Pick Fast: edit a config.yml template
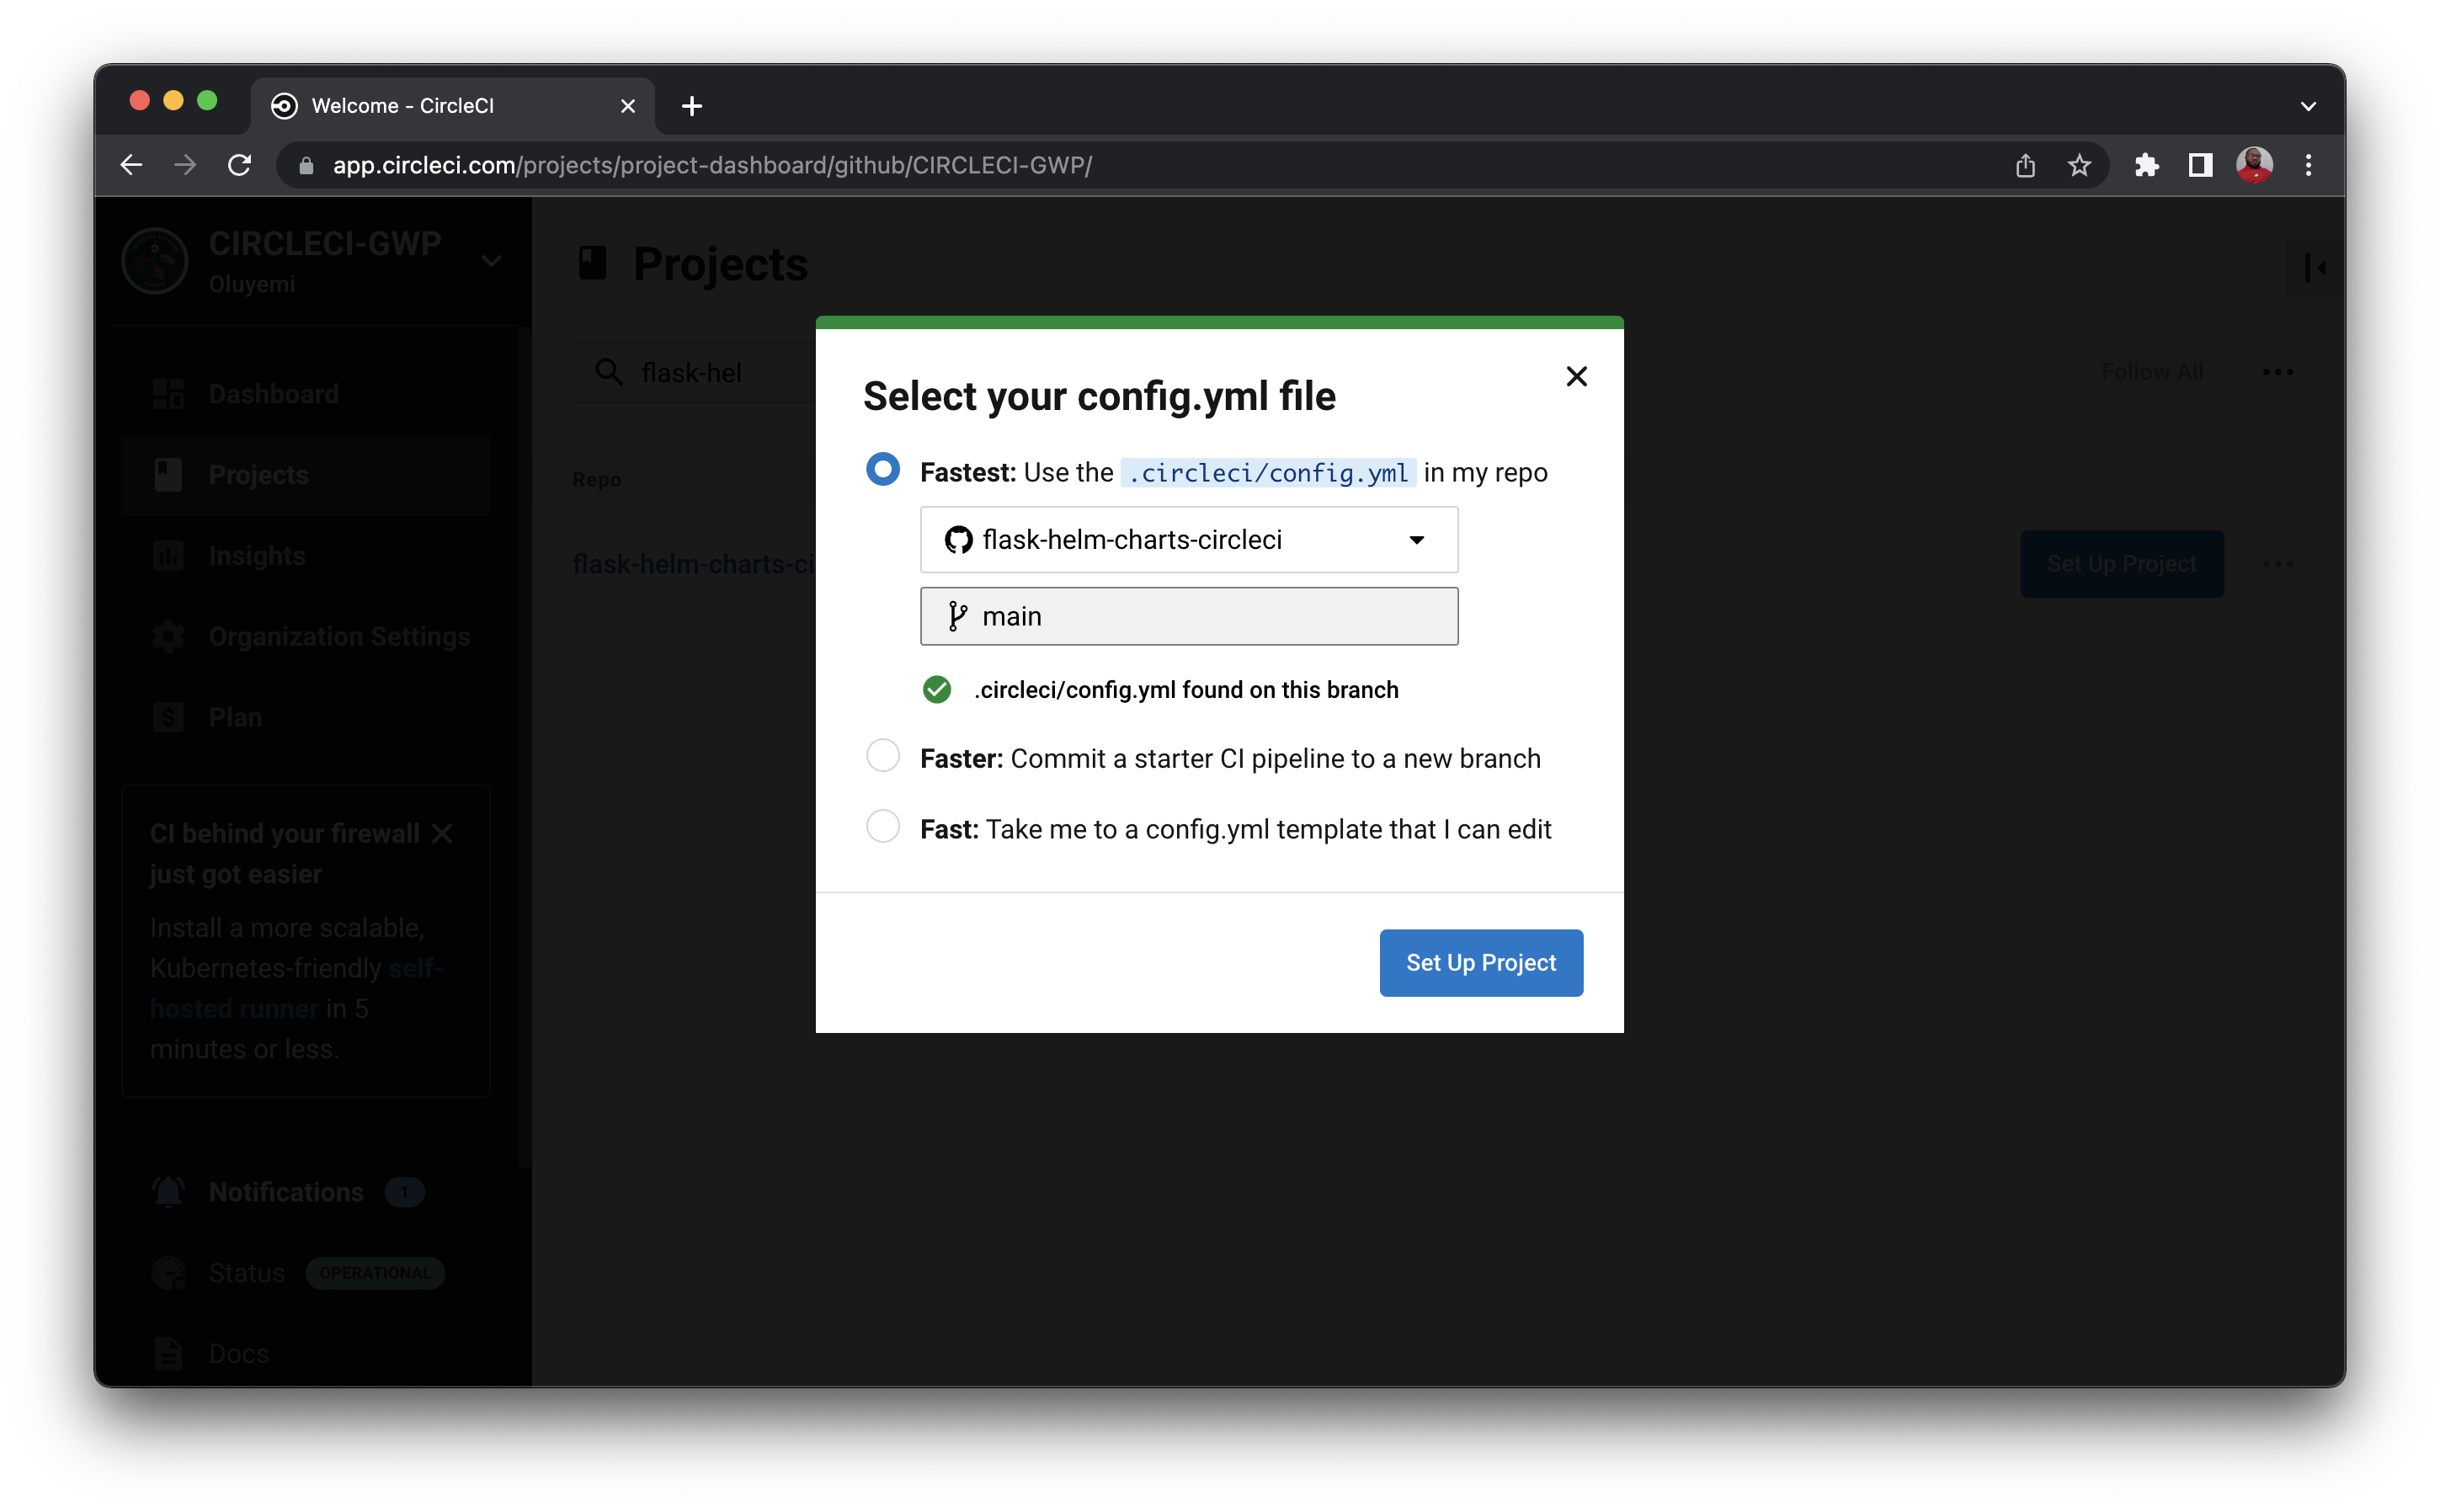Image resolution: width=2440 pixels, height=1512 pixels. (882, 826)
